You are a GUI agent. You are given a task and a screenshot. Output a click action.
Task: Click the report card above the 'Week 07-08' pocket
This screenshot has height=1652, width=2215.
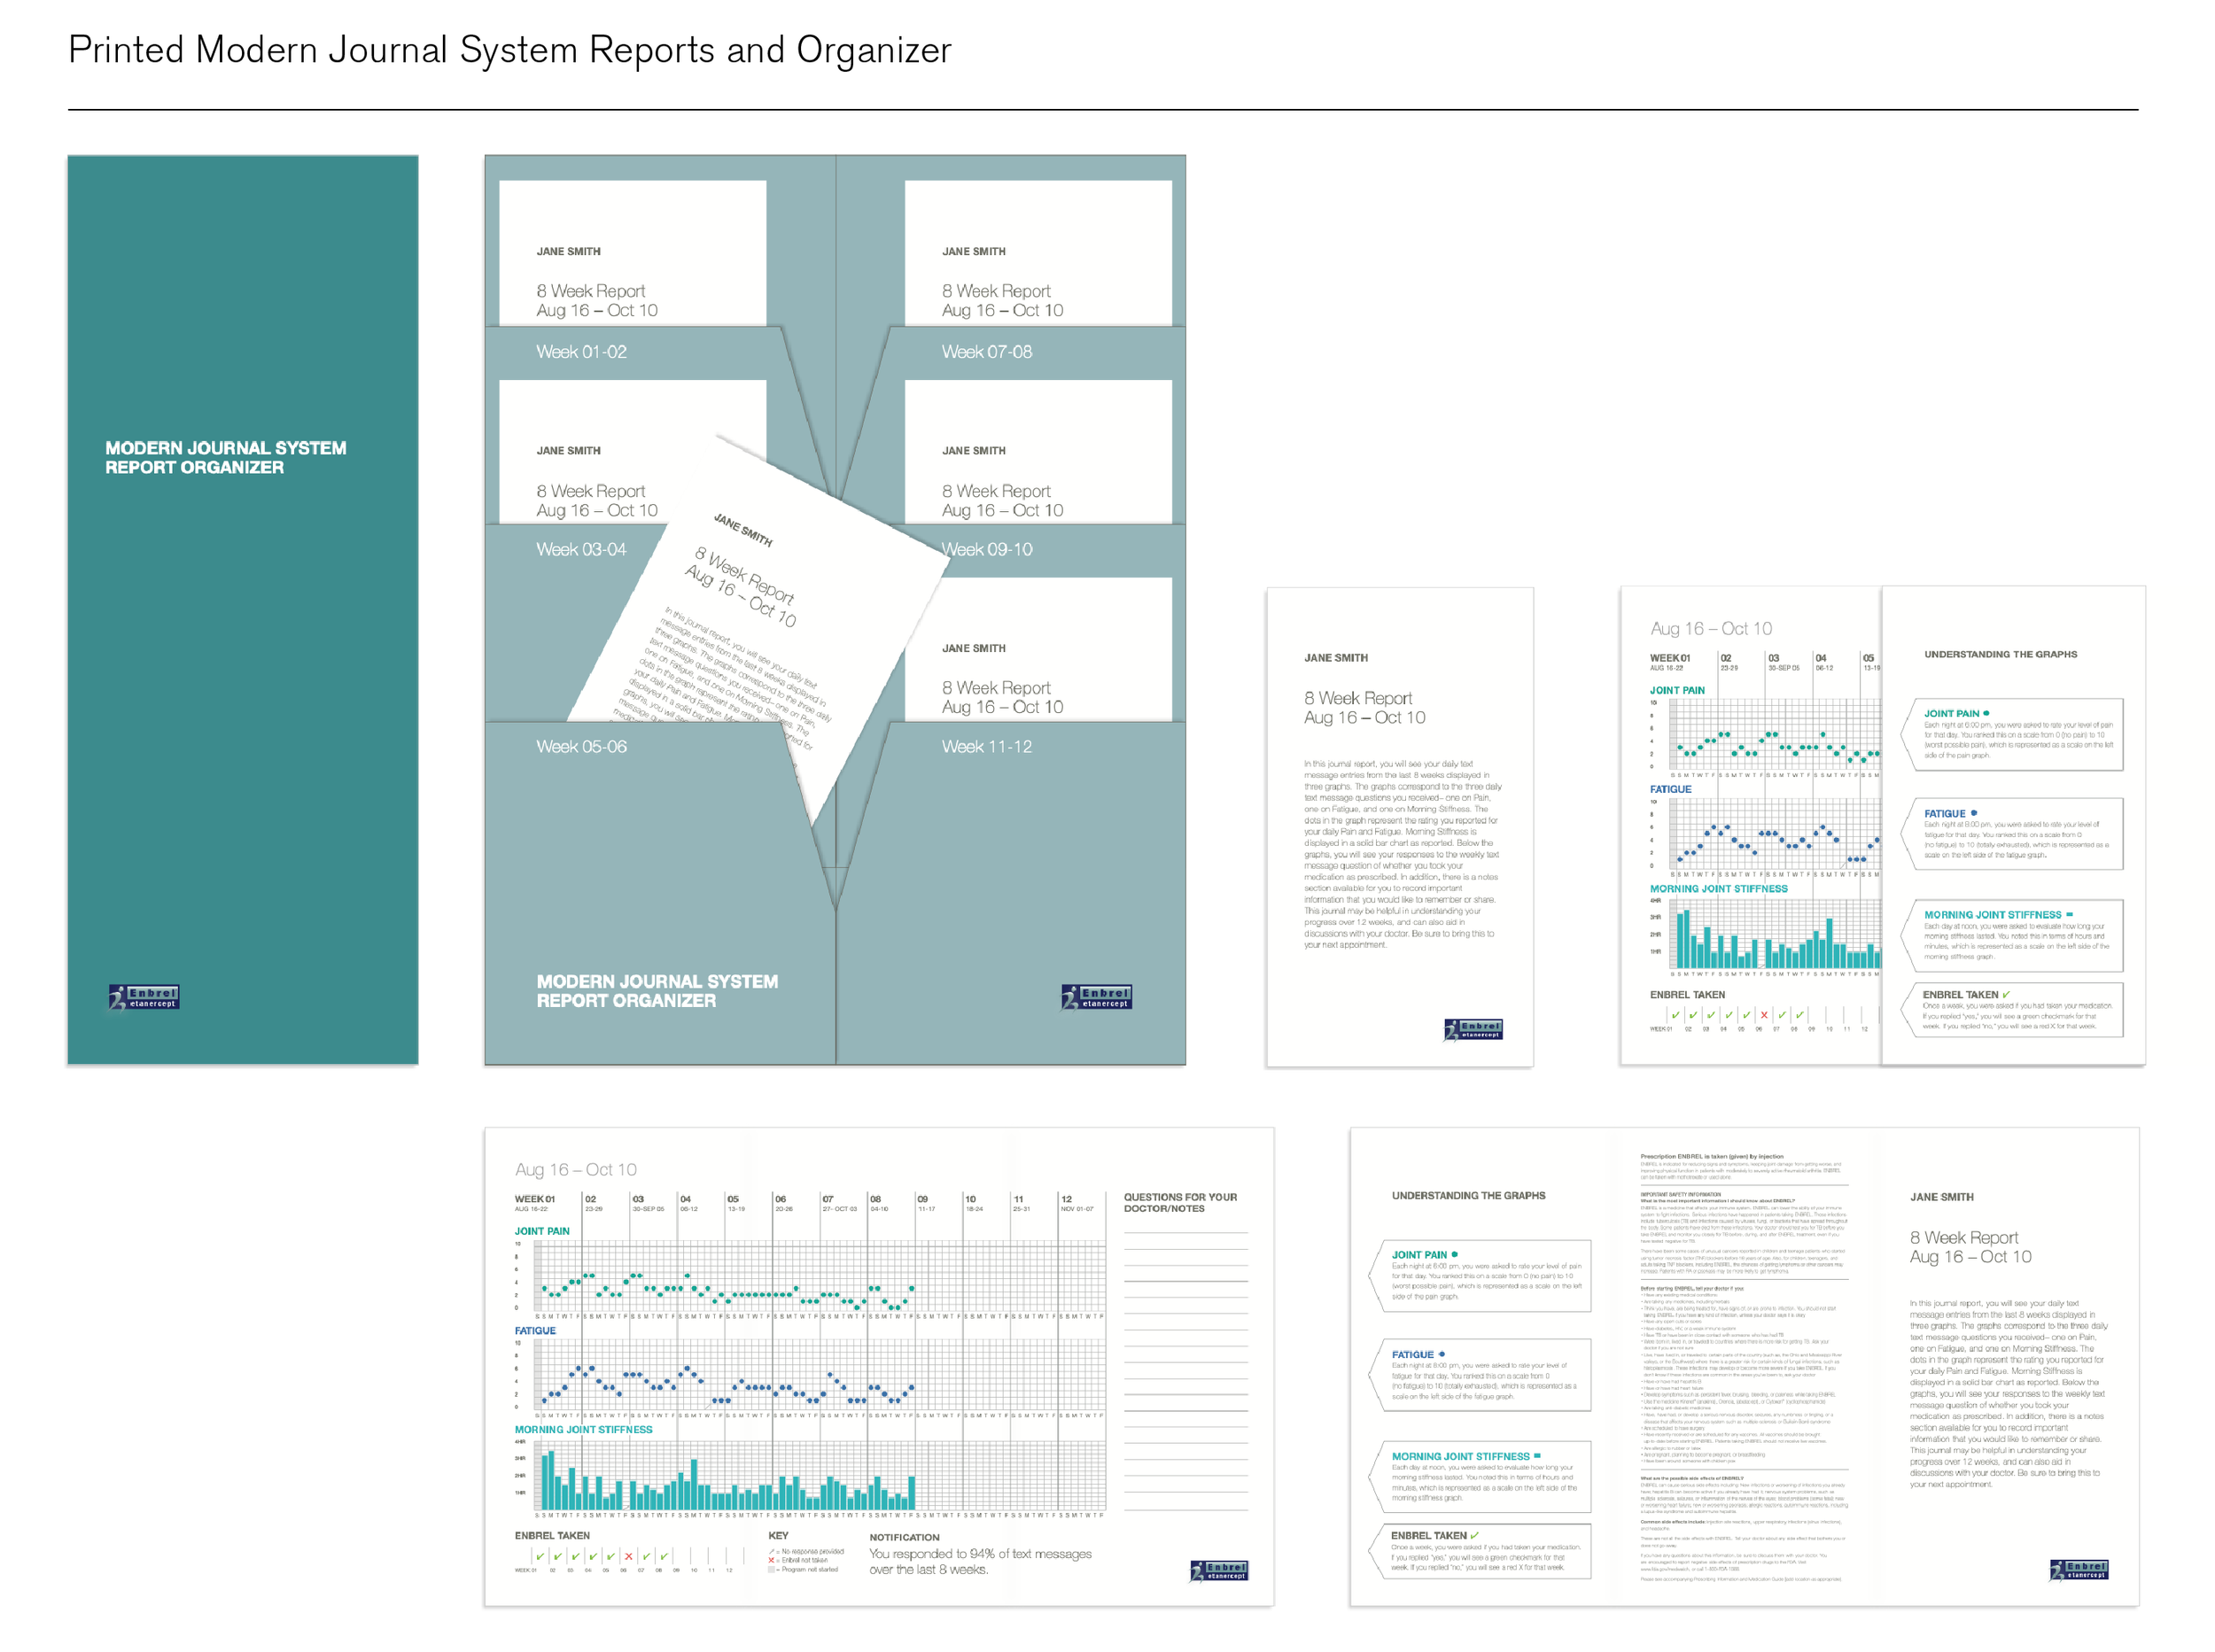(1037, 253)
